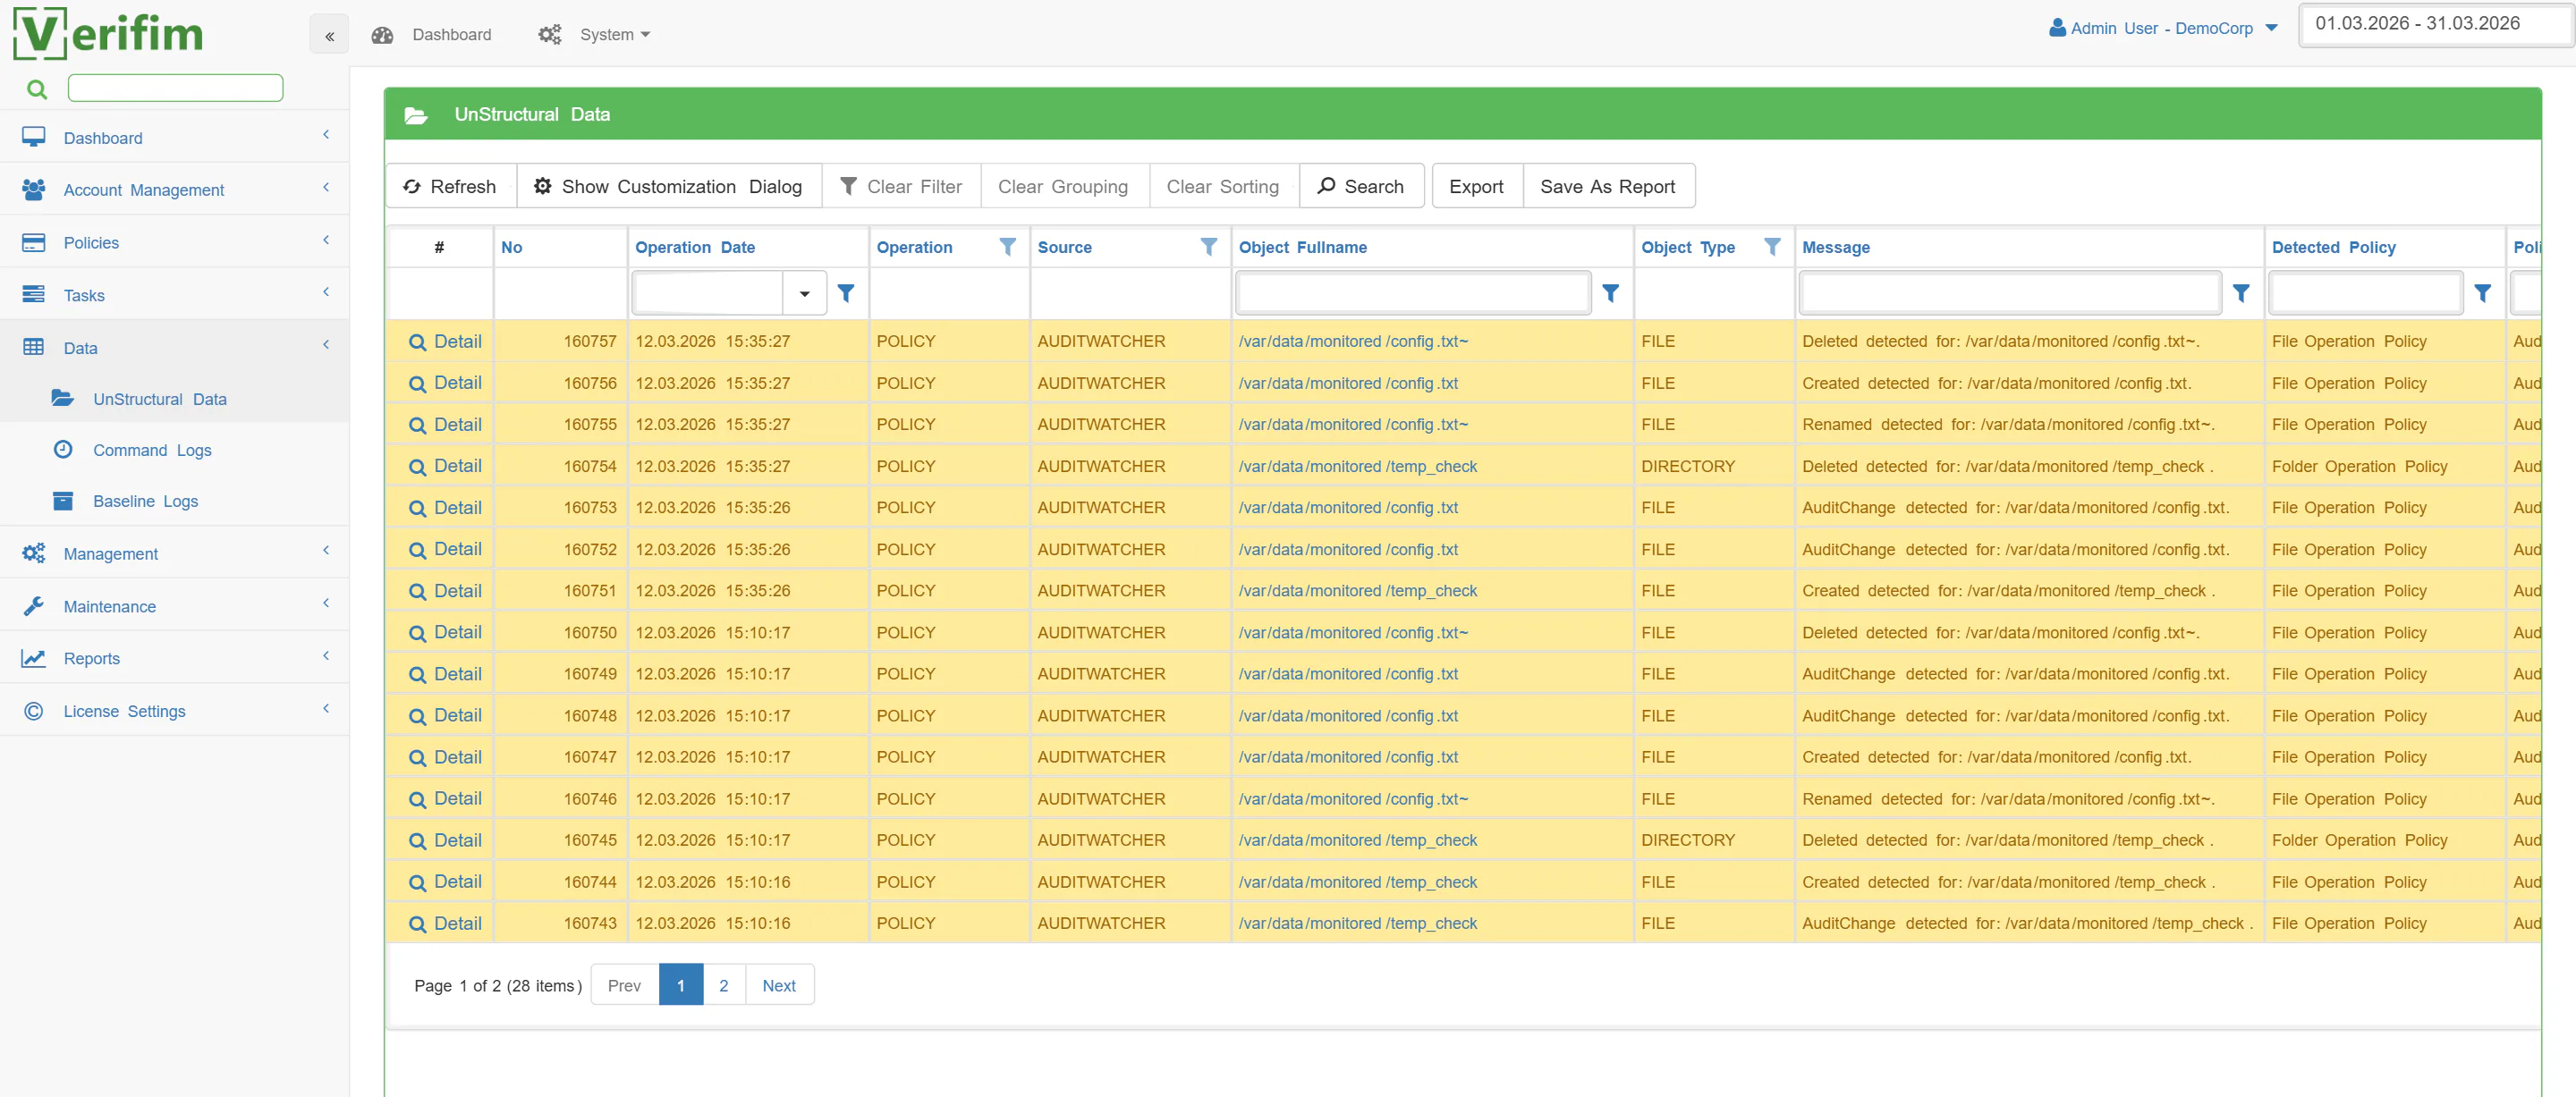Click the Refresh button
The image size is (2576, 1097).
click(451, 186)
